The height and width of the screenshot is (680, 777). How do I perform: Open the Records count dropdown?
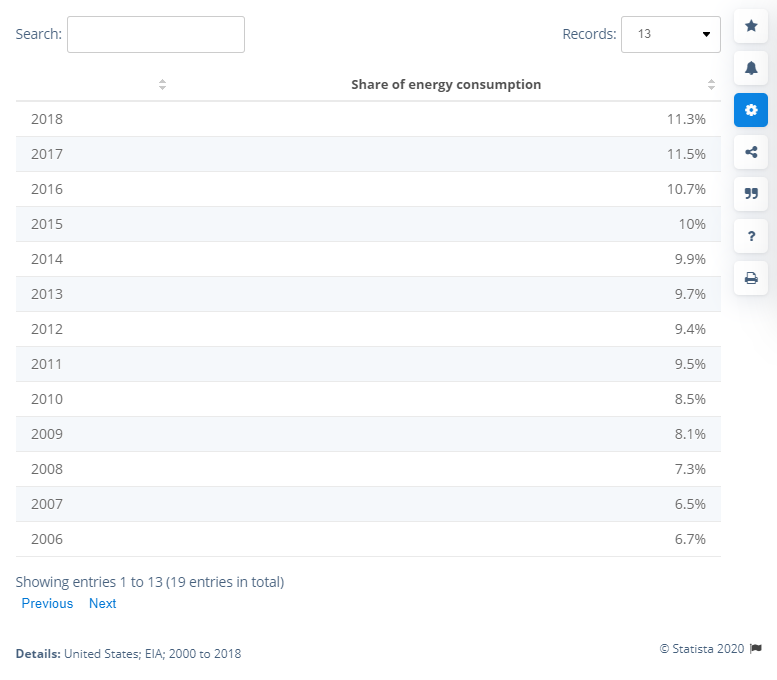click(x=670, y=34)
